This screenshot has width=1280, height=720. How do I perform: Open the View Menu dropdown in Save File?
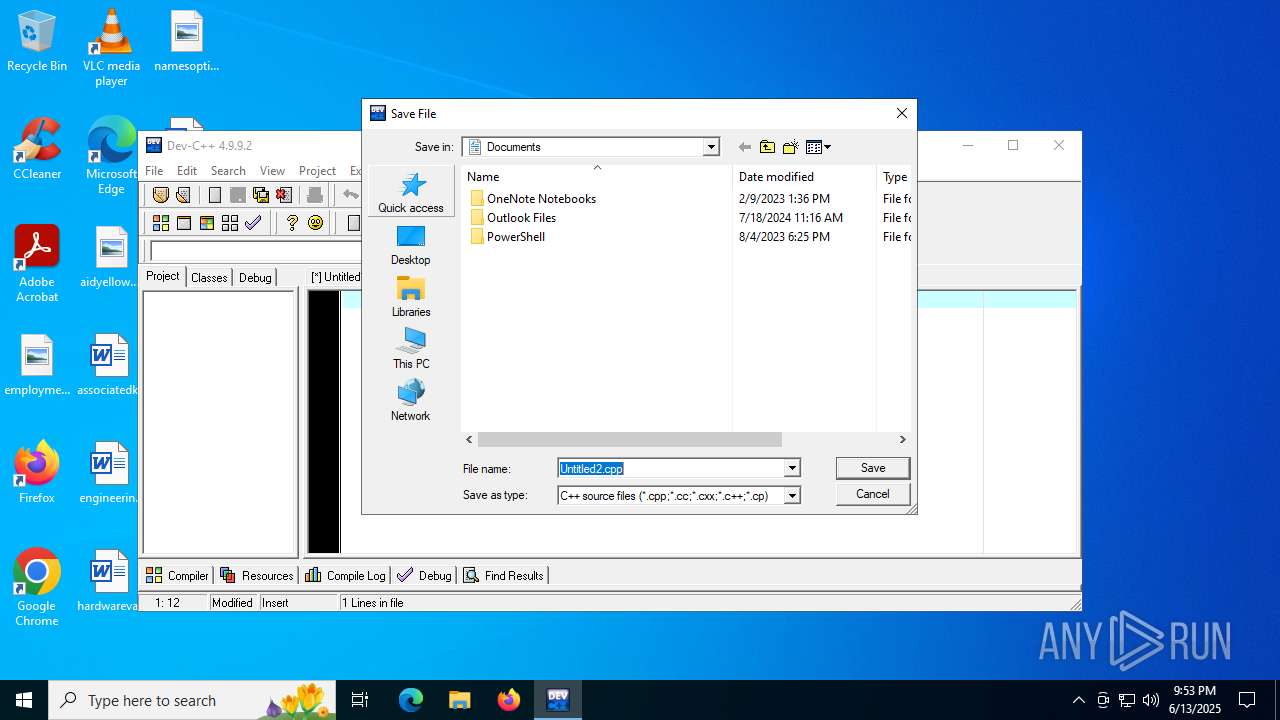pyautogui.click(x=818, y=147)
